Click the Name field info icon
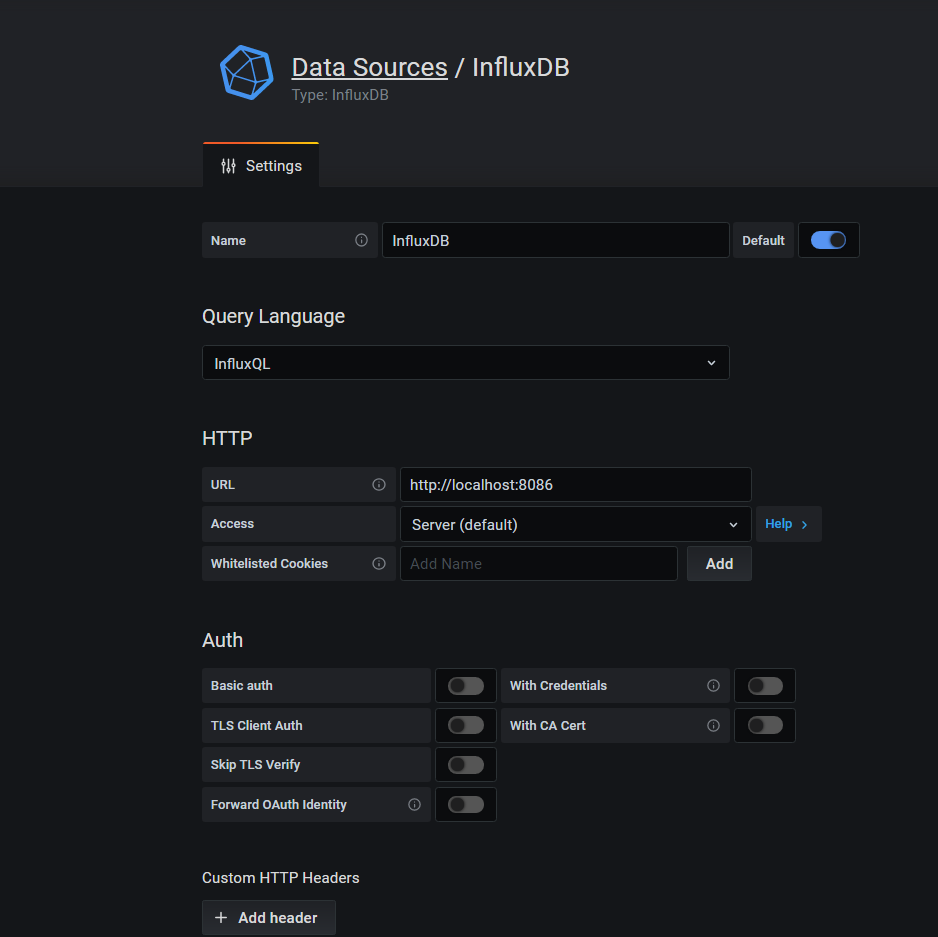Viewport: 938px width, 937px height. click(x=361, y=240)
